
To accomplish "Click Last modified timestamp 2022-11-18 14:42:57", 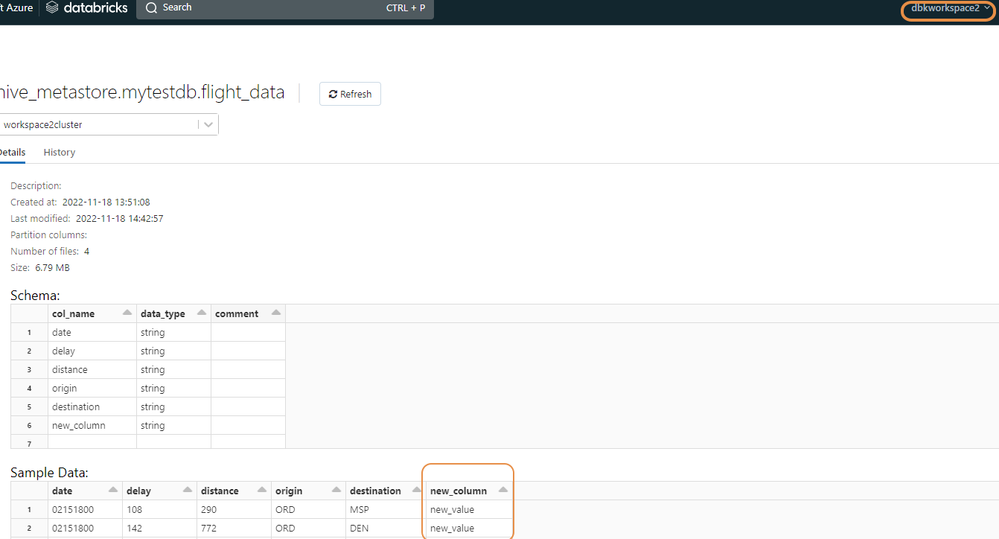I will (120, 219).
